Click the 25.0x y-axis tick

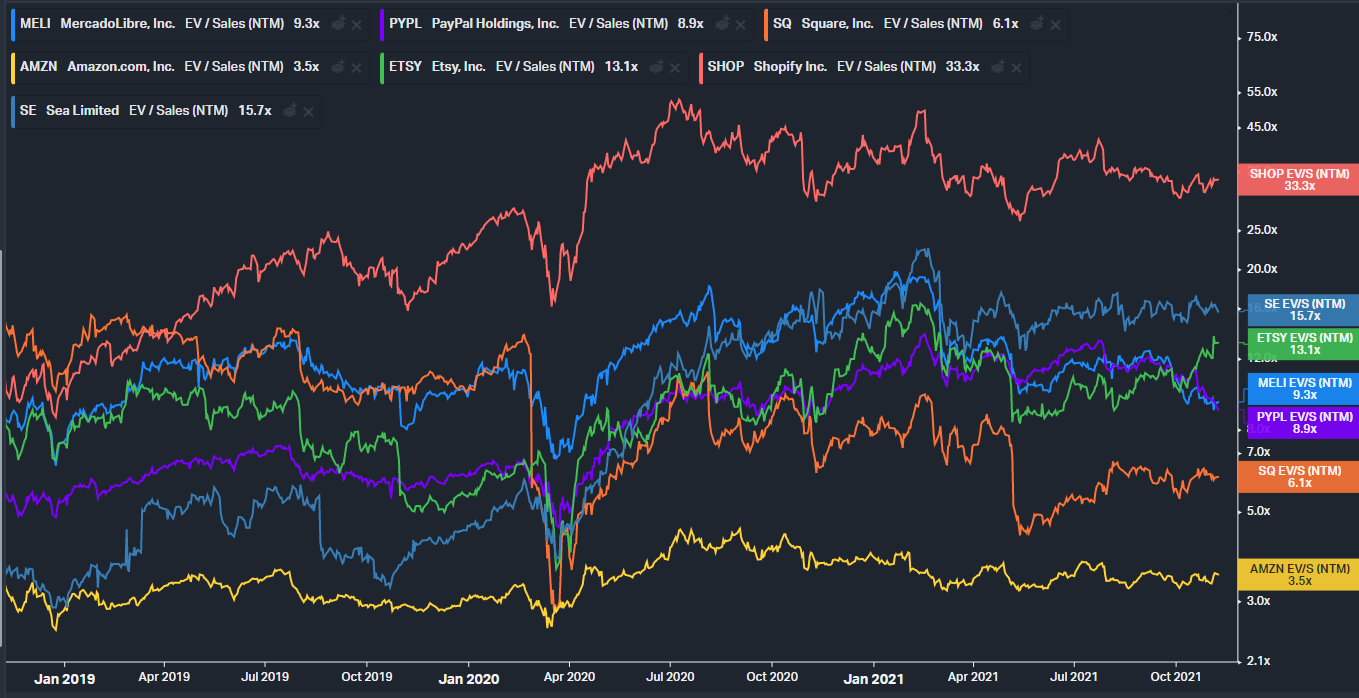pyautogui.click(x=1262, y=230)
